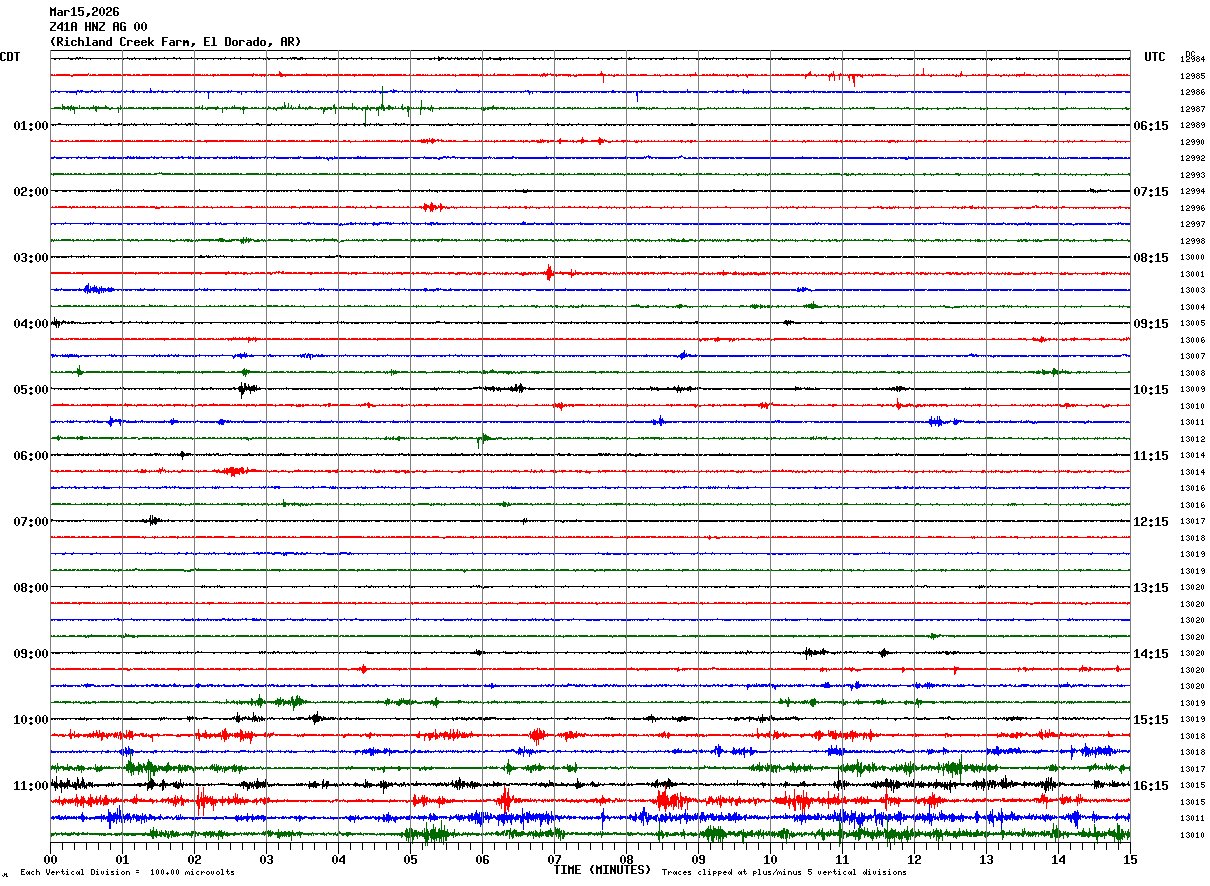Image resolution: width=1210 pixels, height=886 pixels.
Task: Select DC offset value 12990
Action: coord(1192,143)
